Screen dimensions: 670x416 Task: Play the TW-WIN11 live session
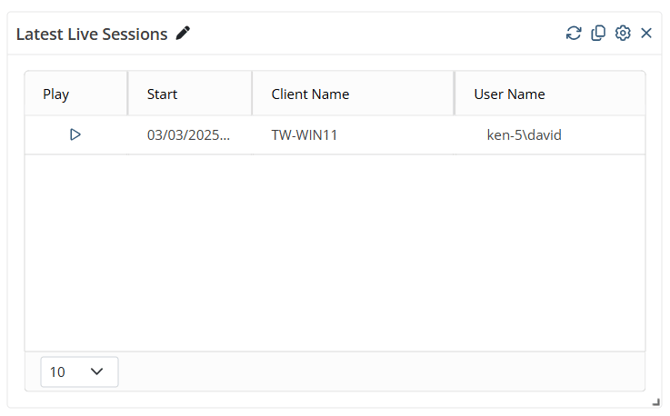[x=75, y=134]
